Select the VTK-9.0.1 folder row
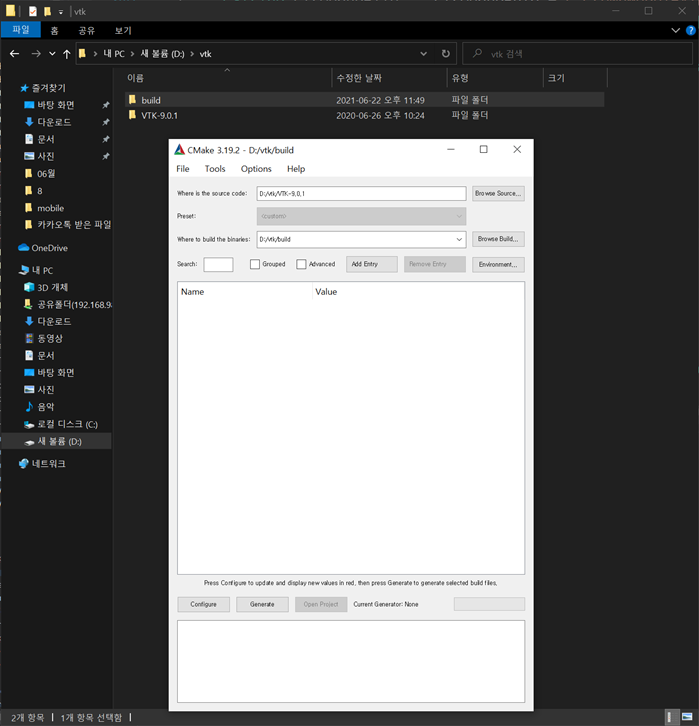The width and height of the screenshot is (699, 726). point(364,115)
